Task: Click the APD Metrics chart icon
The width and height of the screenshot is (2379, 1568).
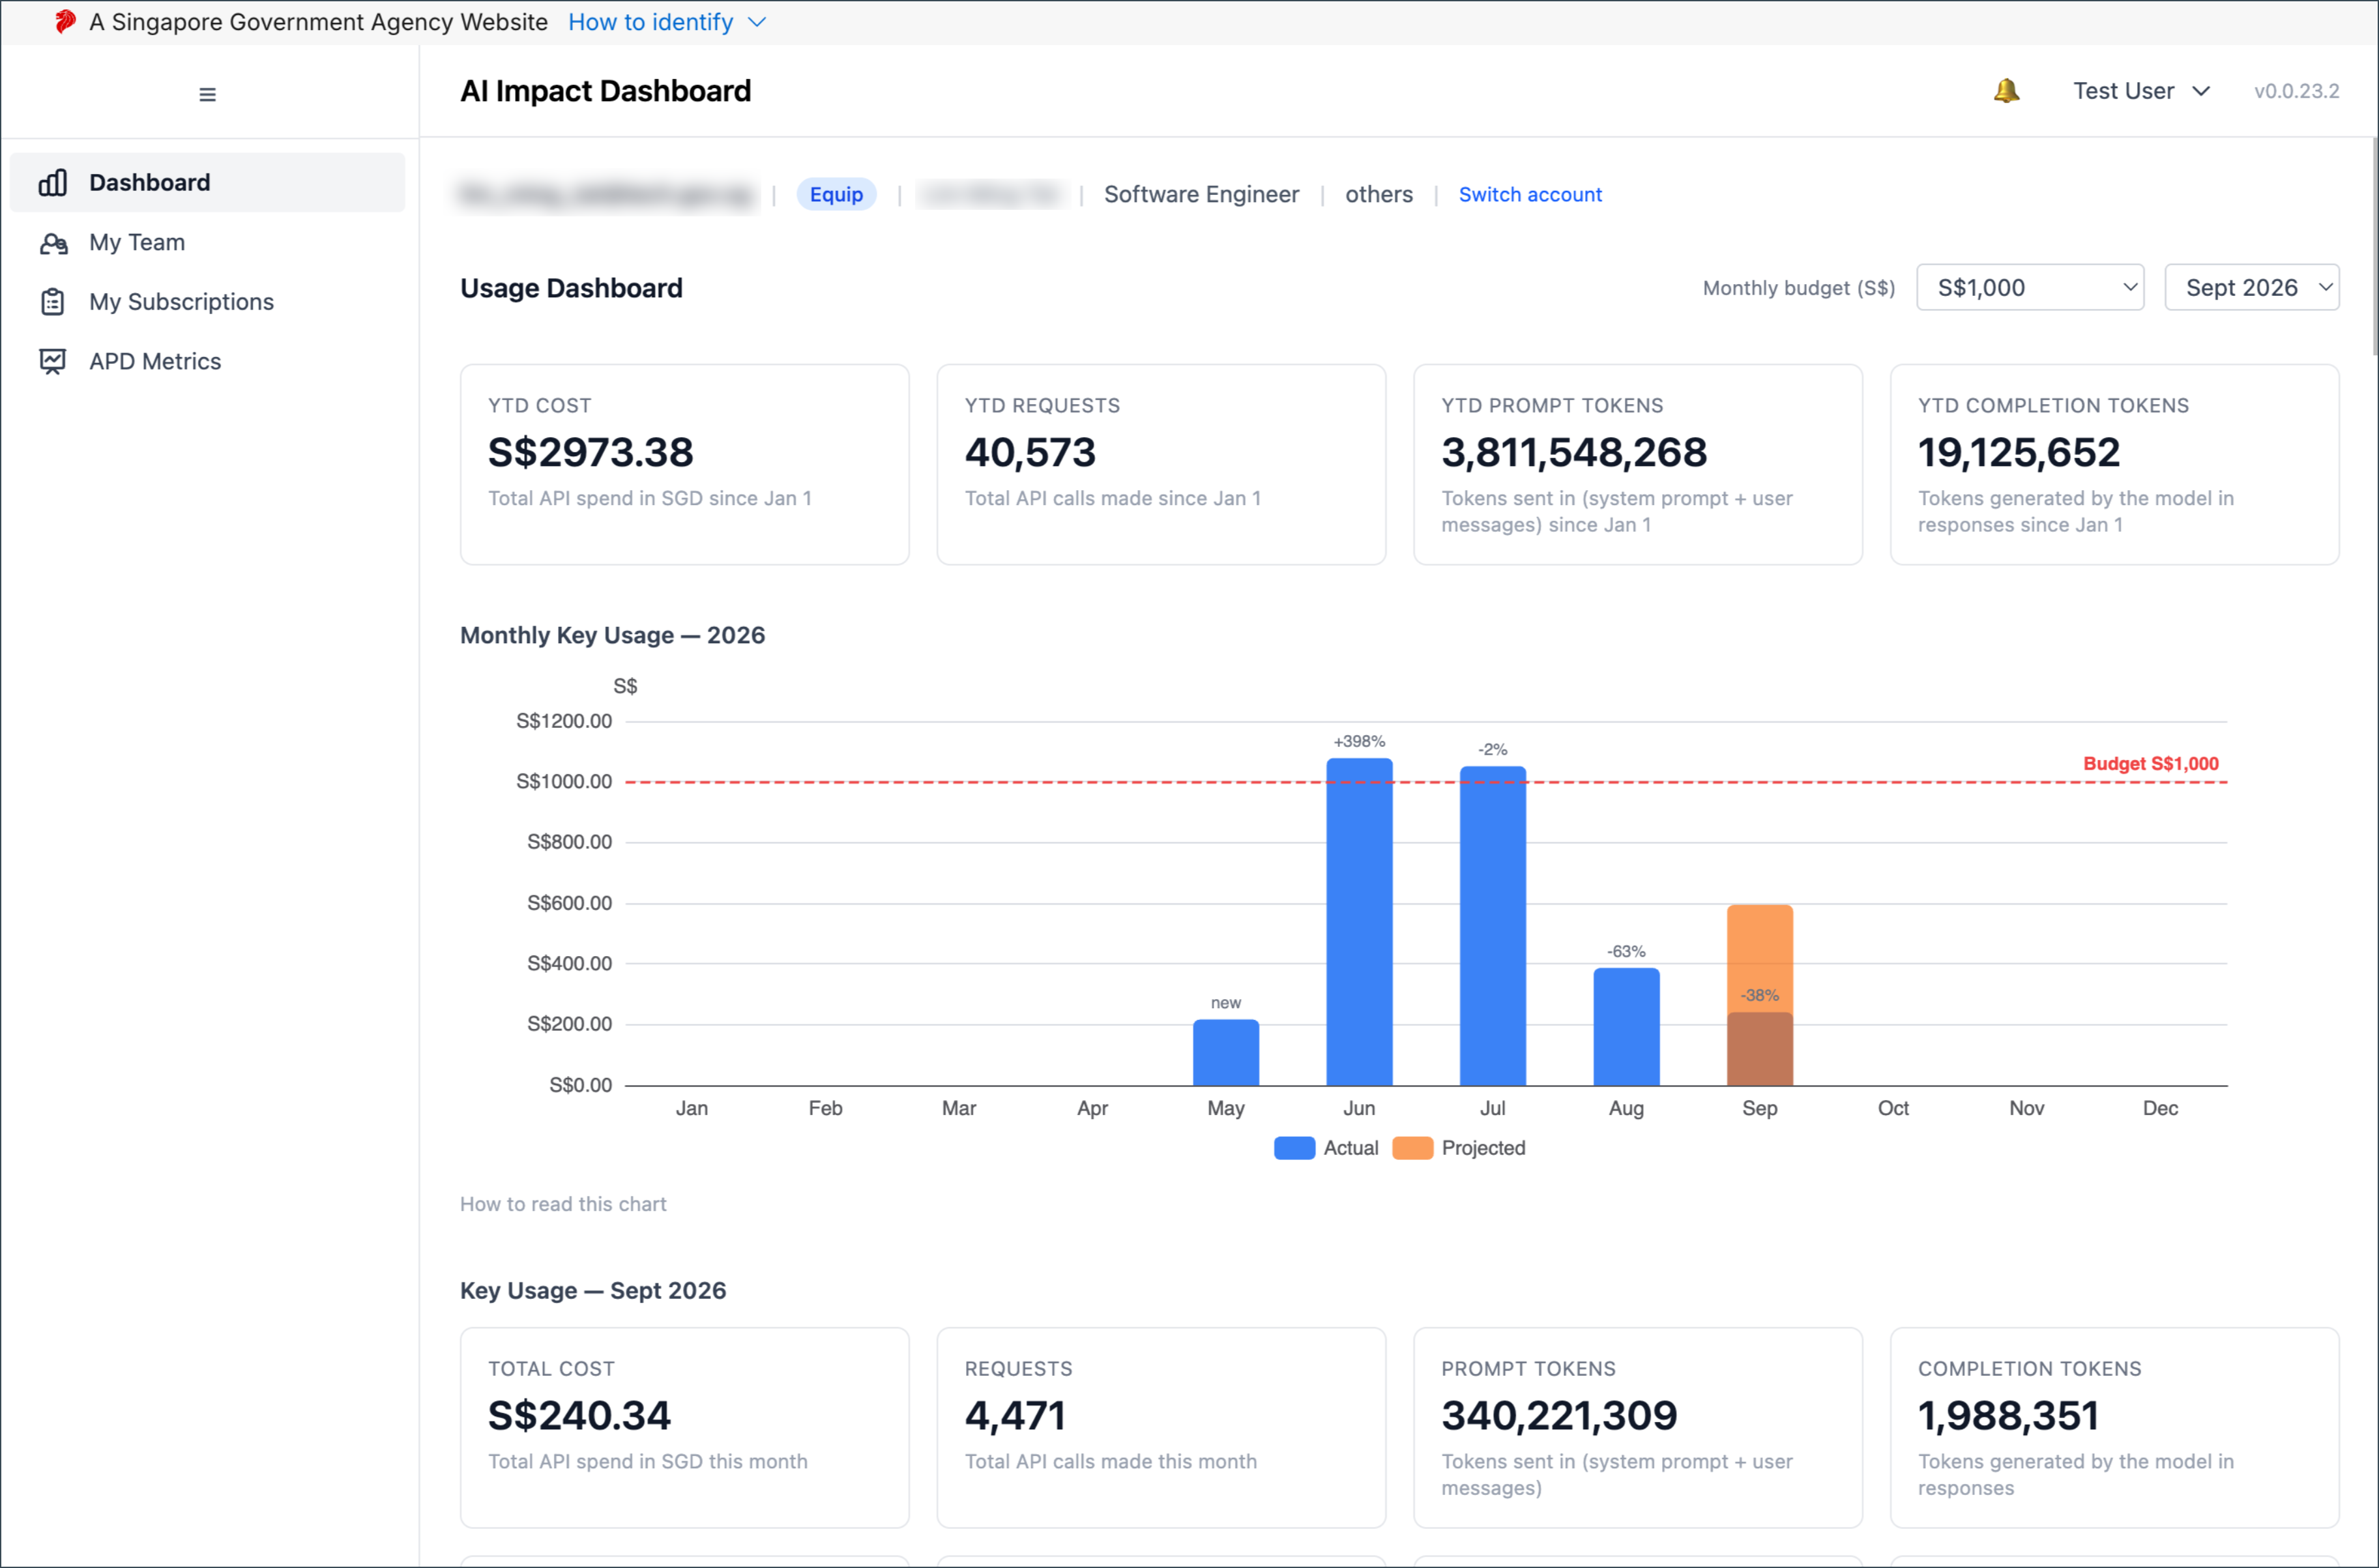Action: [x=53, y=361]
